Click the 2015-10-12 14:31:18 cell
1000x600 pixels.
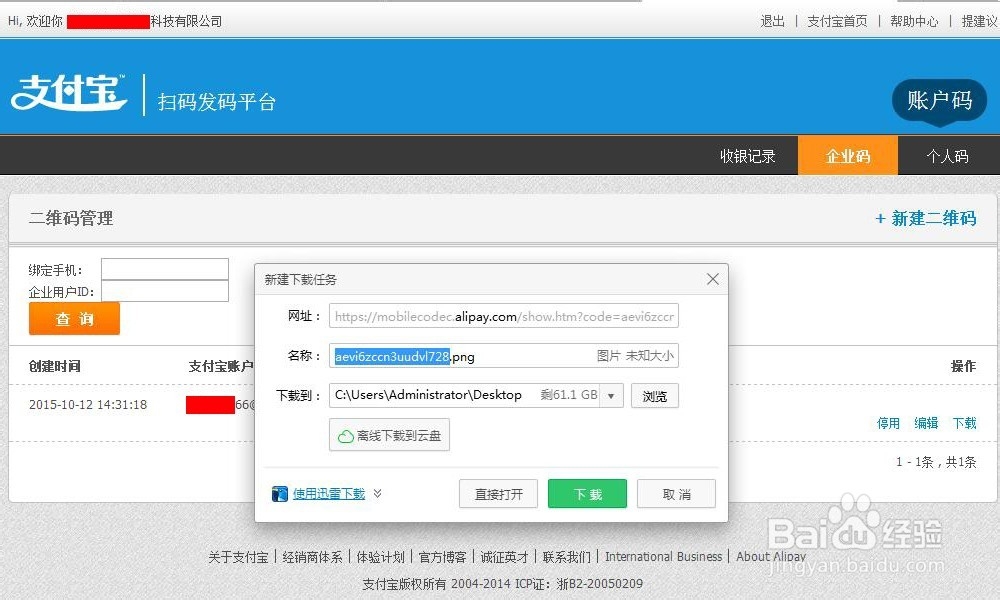(88, 404)
